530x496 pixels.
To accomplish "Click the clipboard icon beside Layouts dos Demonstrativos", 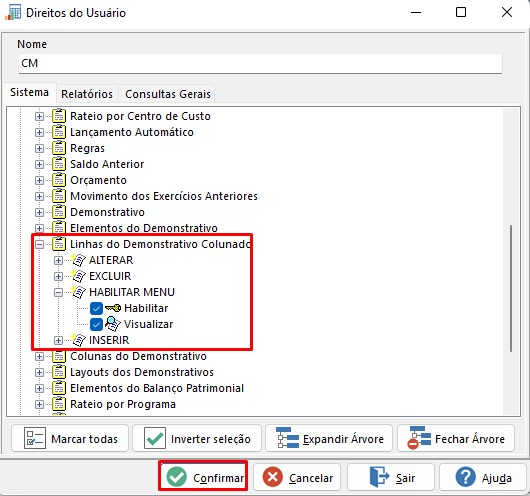I will [59, 372].
